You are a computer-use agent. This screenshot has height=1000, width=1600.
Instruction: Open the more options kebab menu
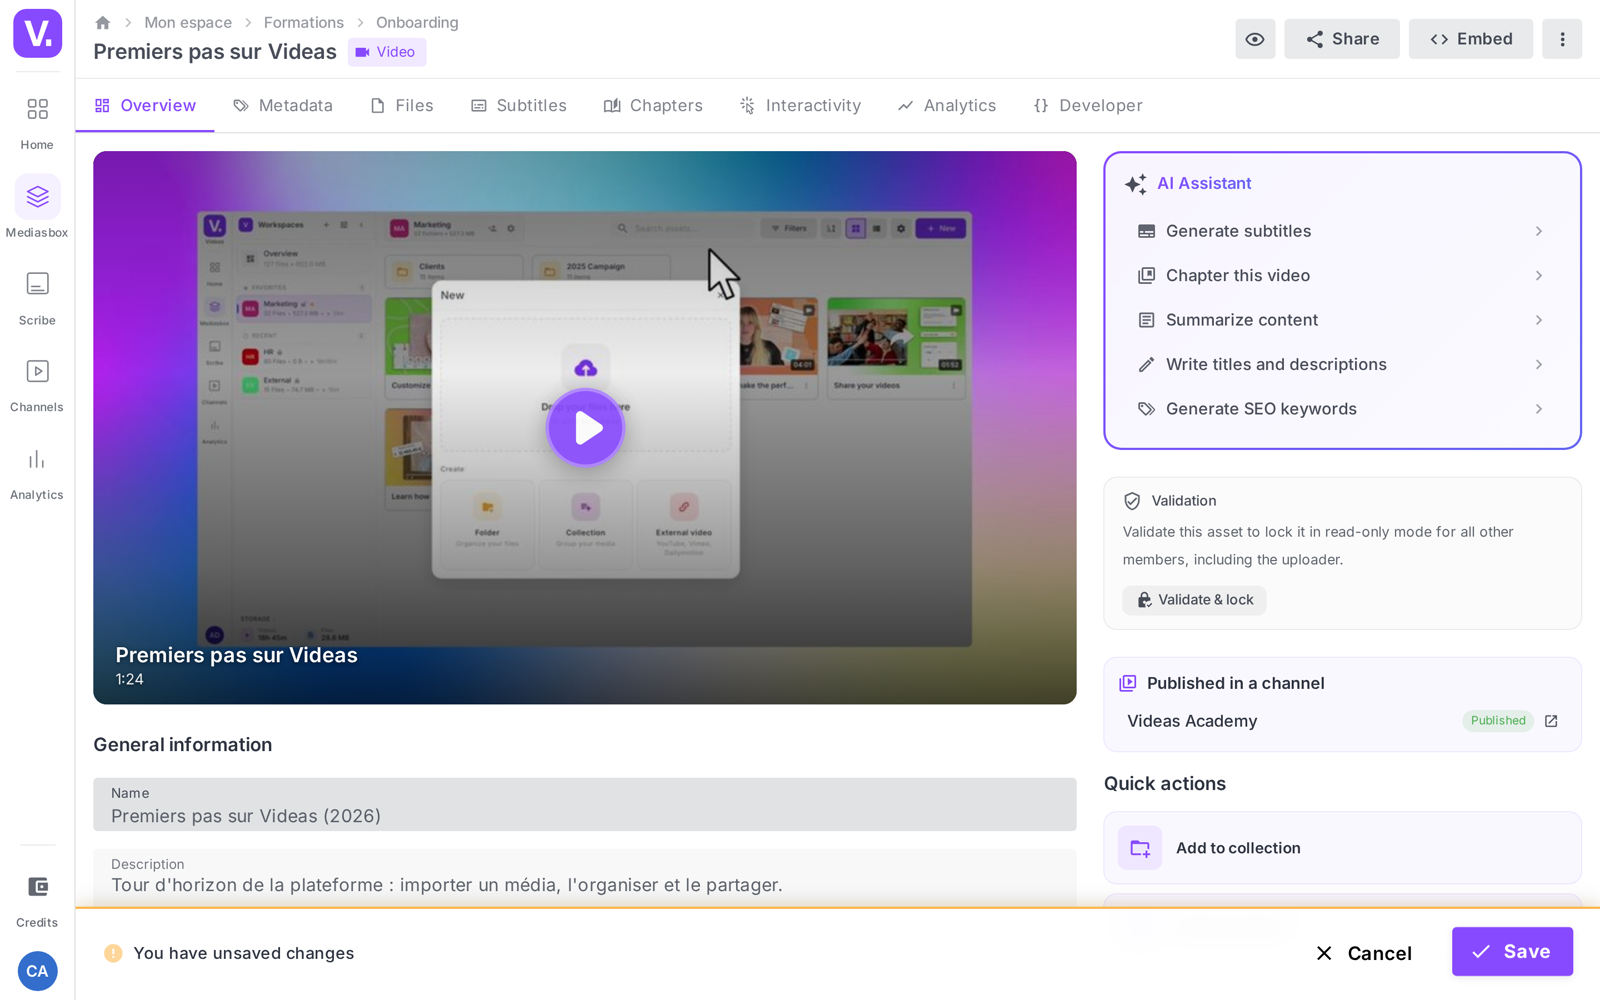click(x=1562, y=39)
